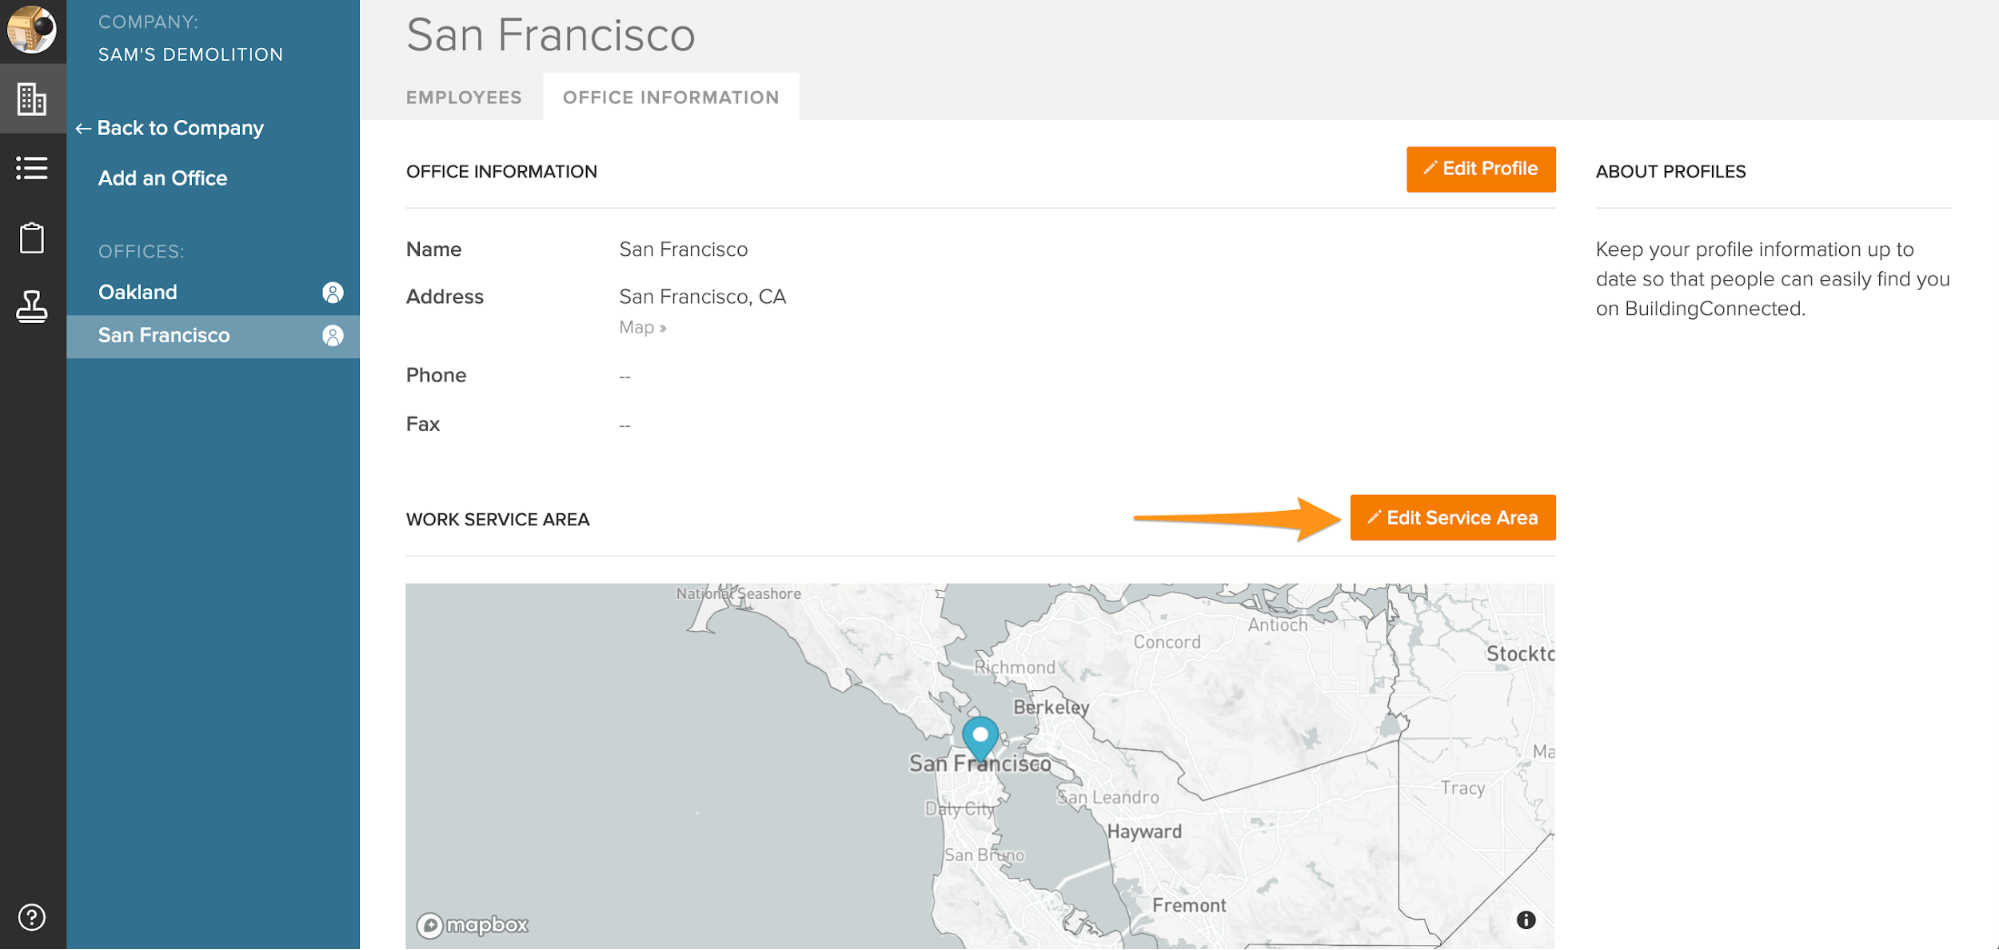The width and height of the screenshot is (1999, 950).
Task: Click the Edit Service Area button
Action: pos(1452,518)
